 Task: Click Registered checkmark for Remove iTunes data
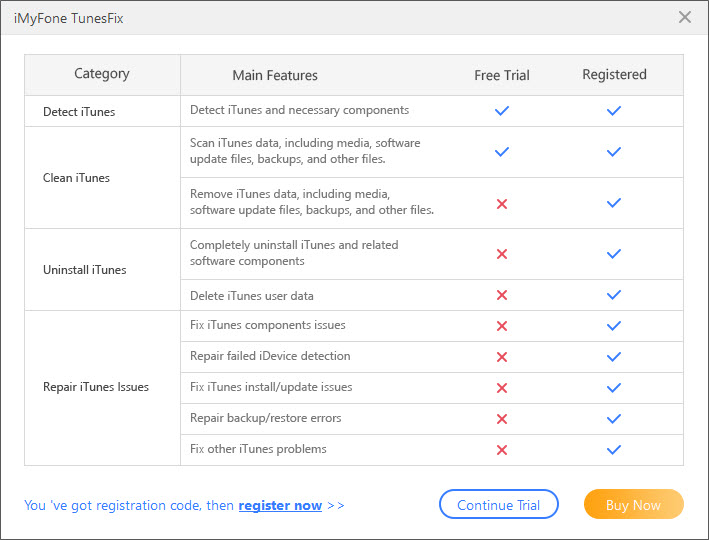point(614,203)
